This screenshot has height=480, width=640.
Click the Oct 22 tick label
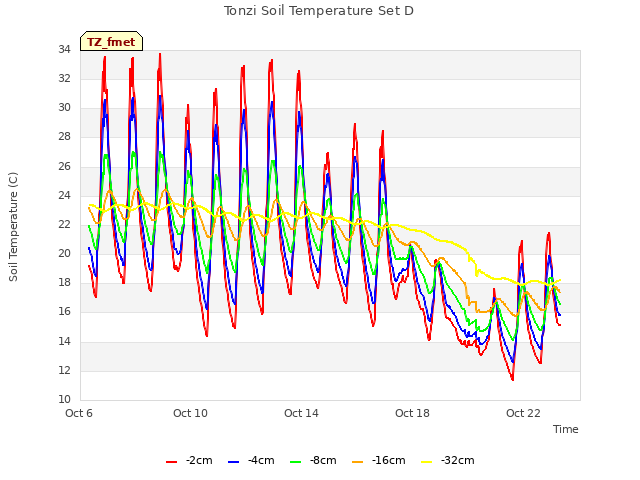[523, 413]
